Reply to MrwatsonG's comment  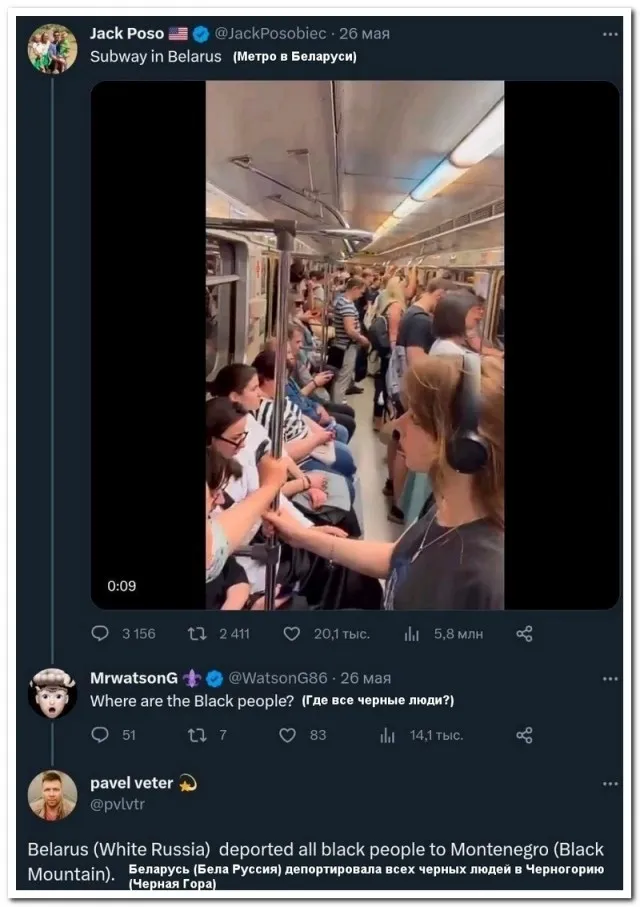pos(100,735)
